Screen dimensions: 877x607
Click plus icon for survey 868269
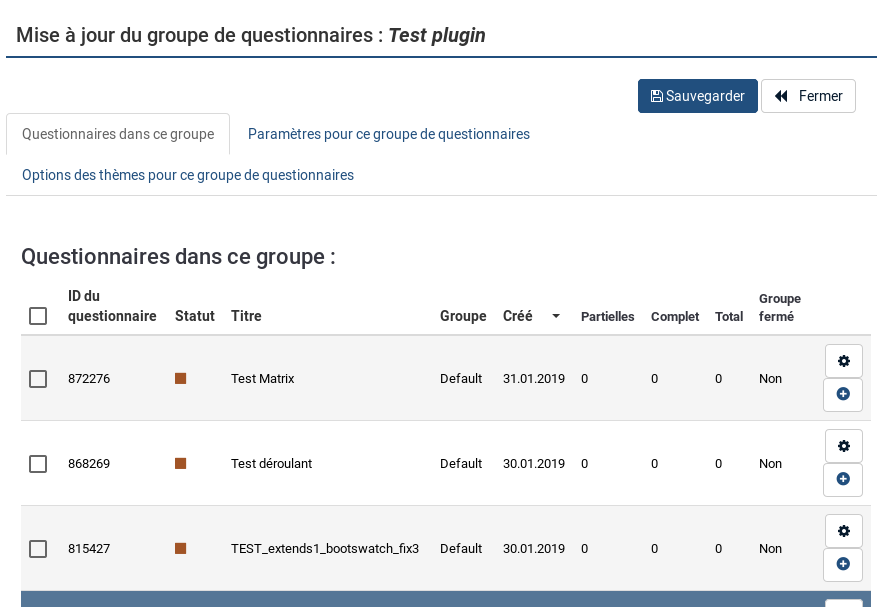pyautogui.click(x=843, y=480)
